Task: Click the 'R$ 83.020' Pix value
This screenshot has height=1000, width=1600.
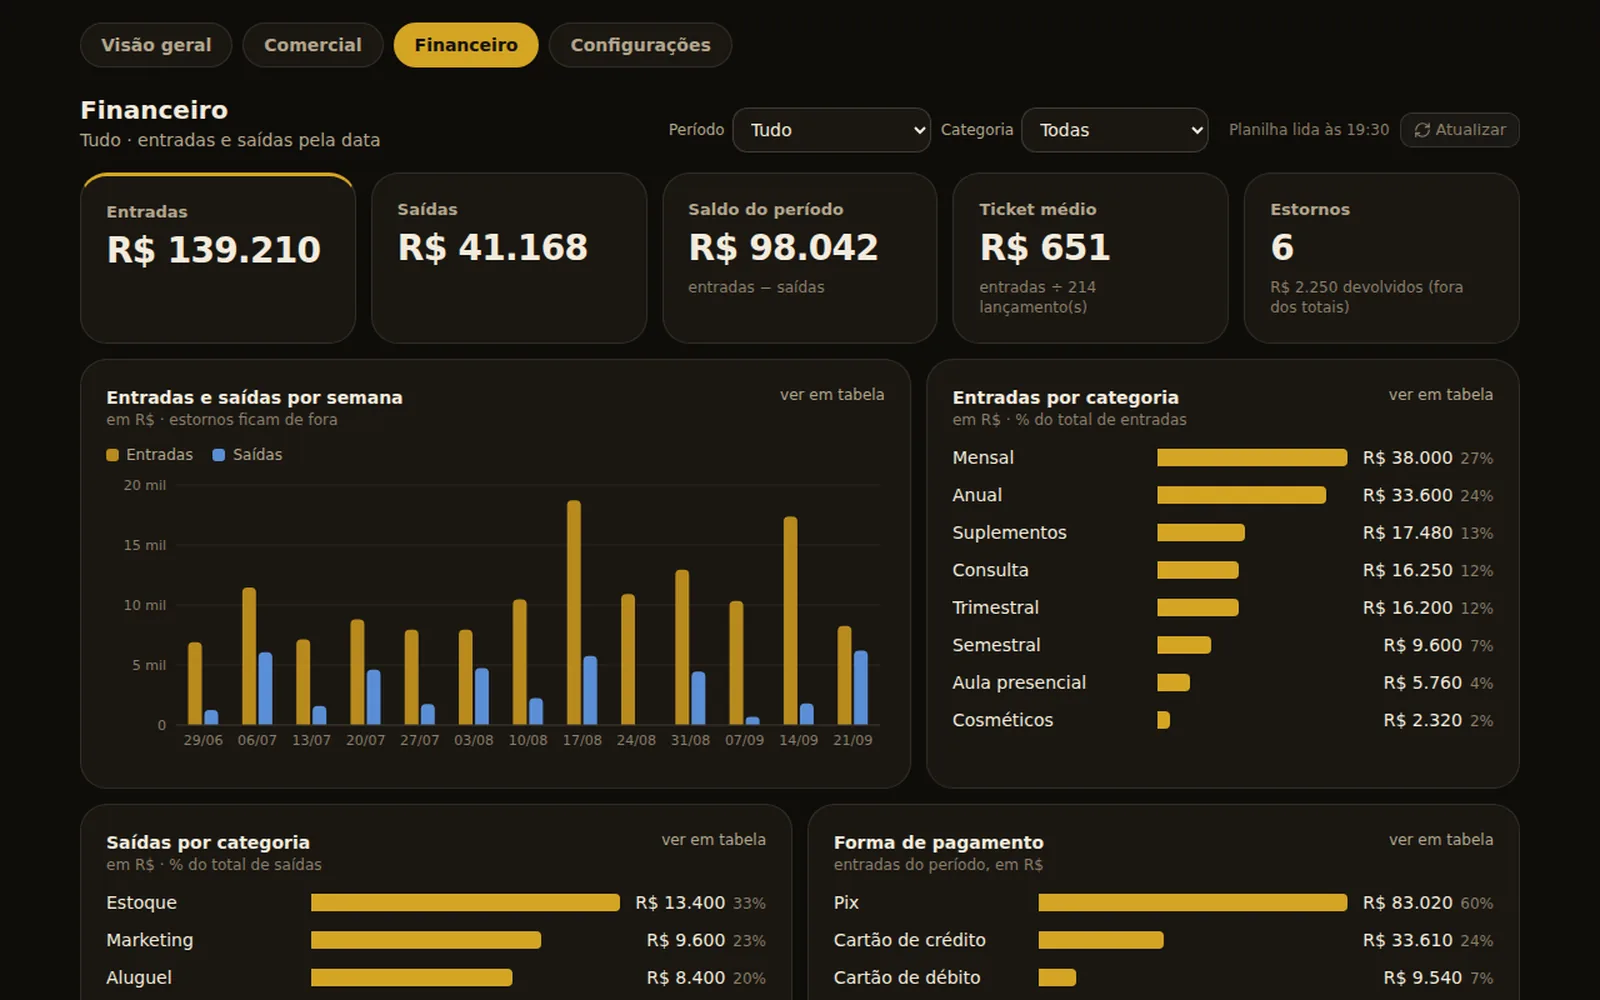Action: click(1407, 903)
